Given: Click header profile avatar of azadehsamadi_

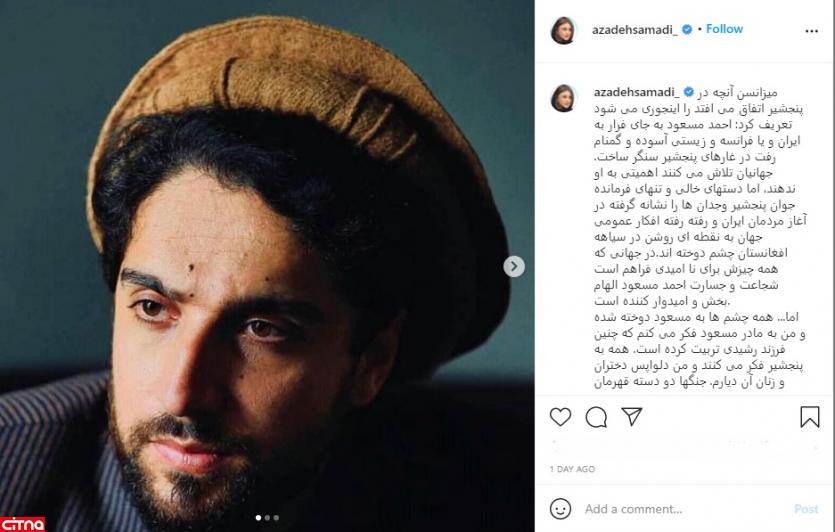Looking at the screenshot, I should [x=563, y=30].
